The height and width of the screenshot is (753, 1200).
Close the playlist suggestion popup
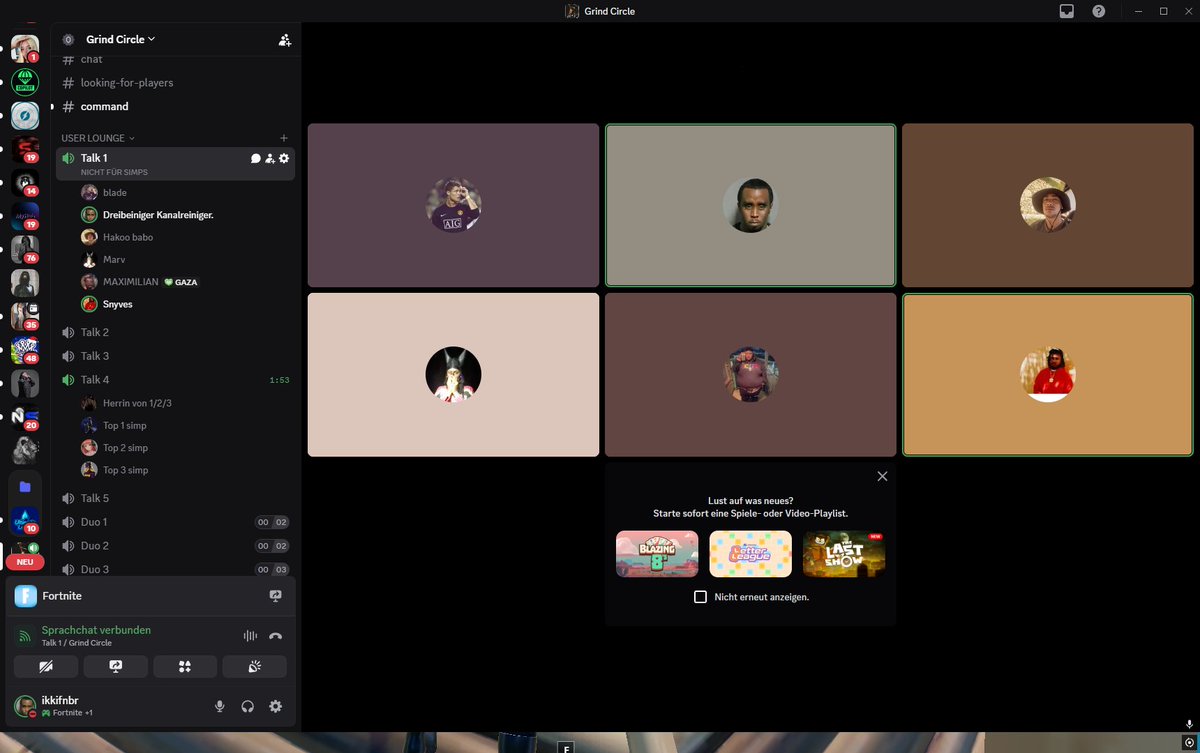(x=882, y=476)
